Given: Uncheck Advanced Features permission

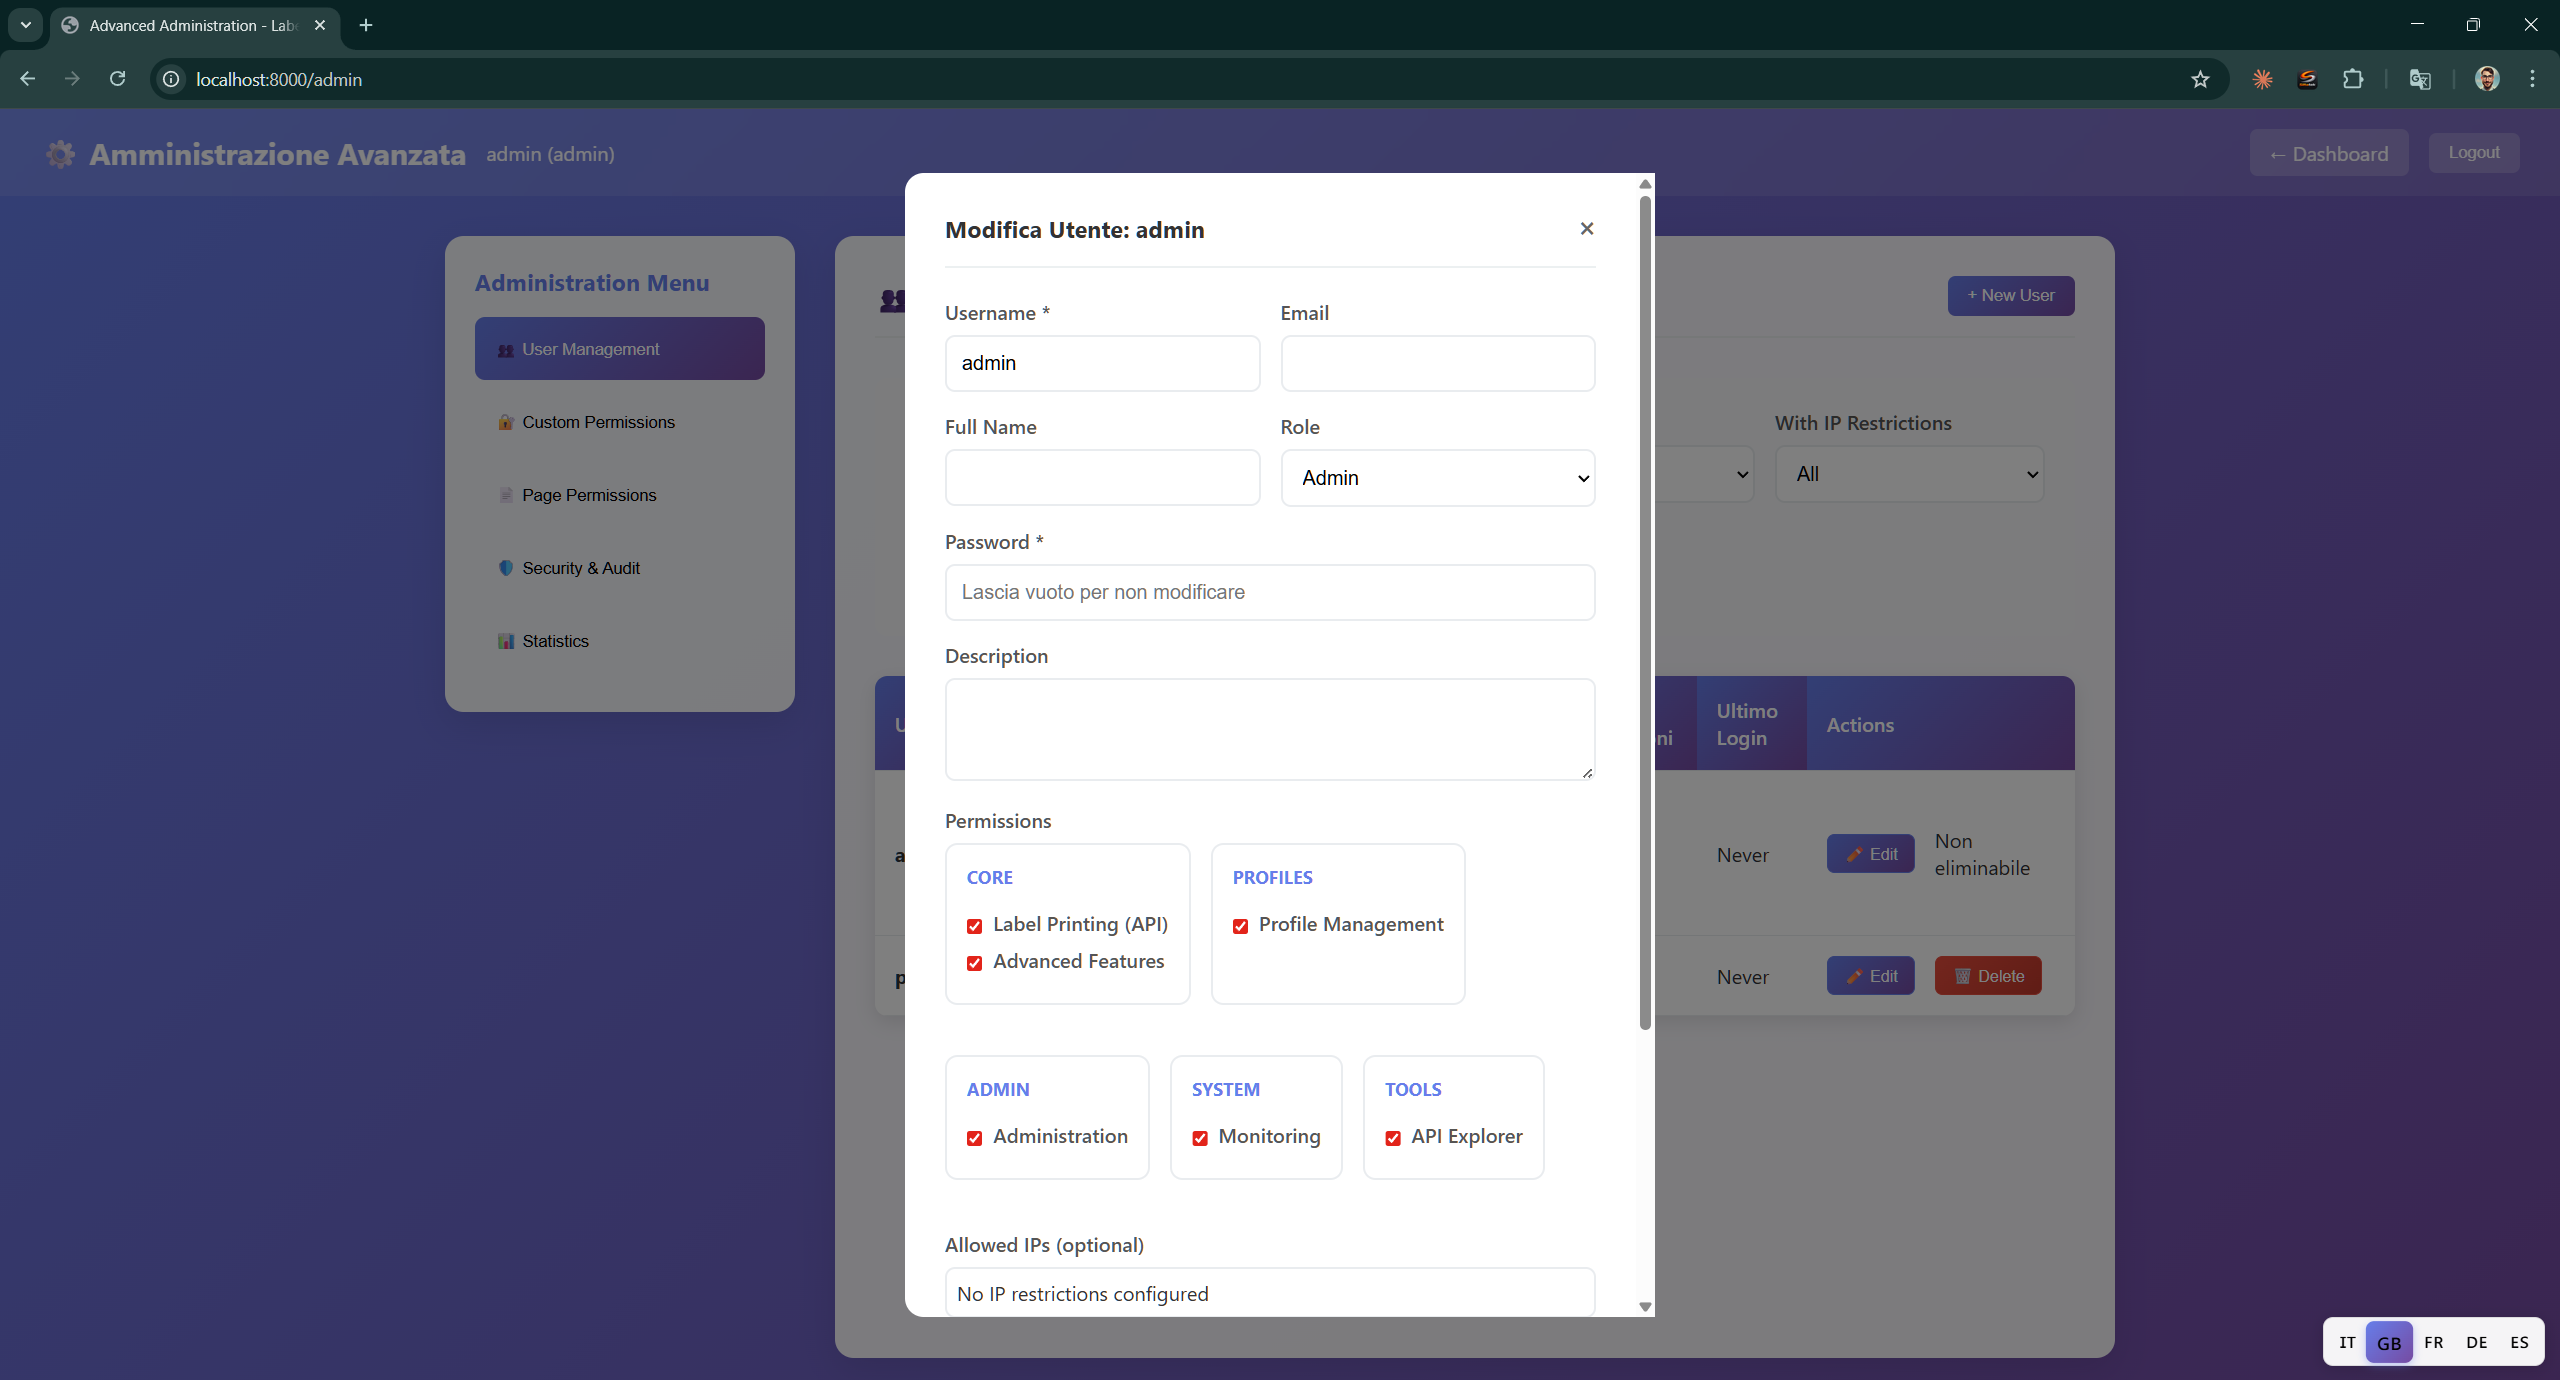Looking at the screenshot, I should [x=974, y=963].
